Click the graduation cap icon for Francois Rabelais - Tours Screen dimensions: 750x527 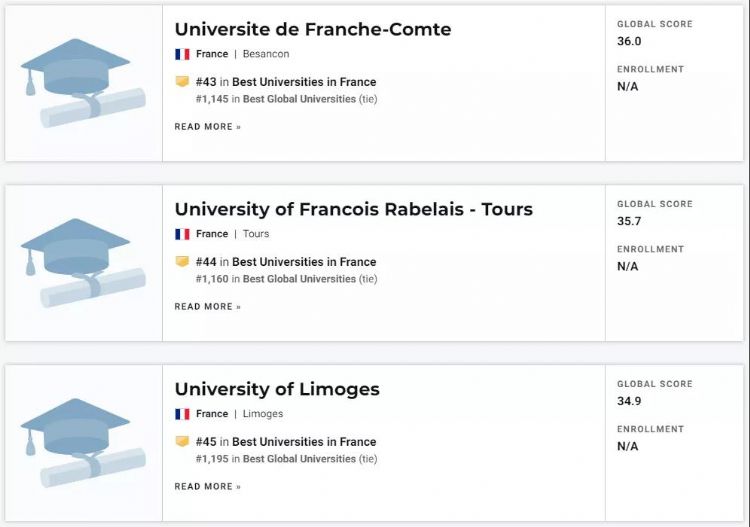(82, 262)
